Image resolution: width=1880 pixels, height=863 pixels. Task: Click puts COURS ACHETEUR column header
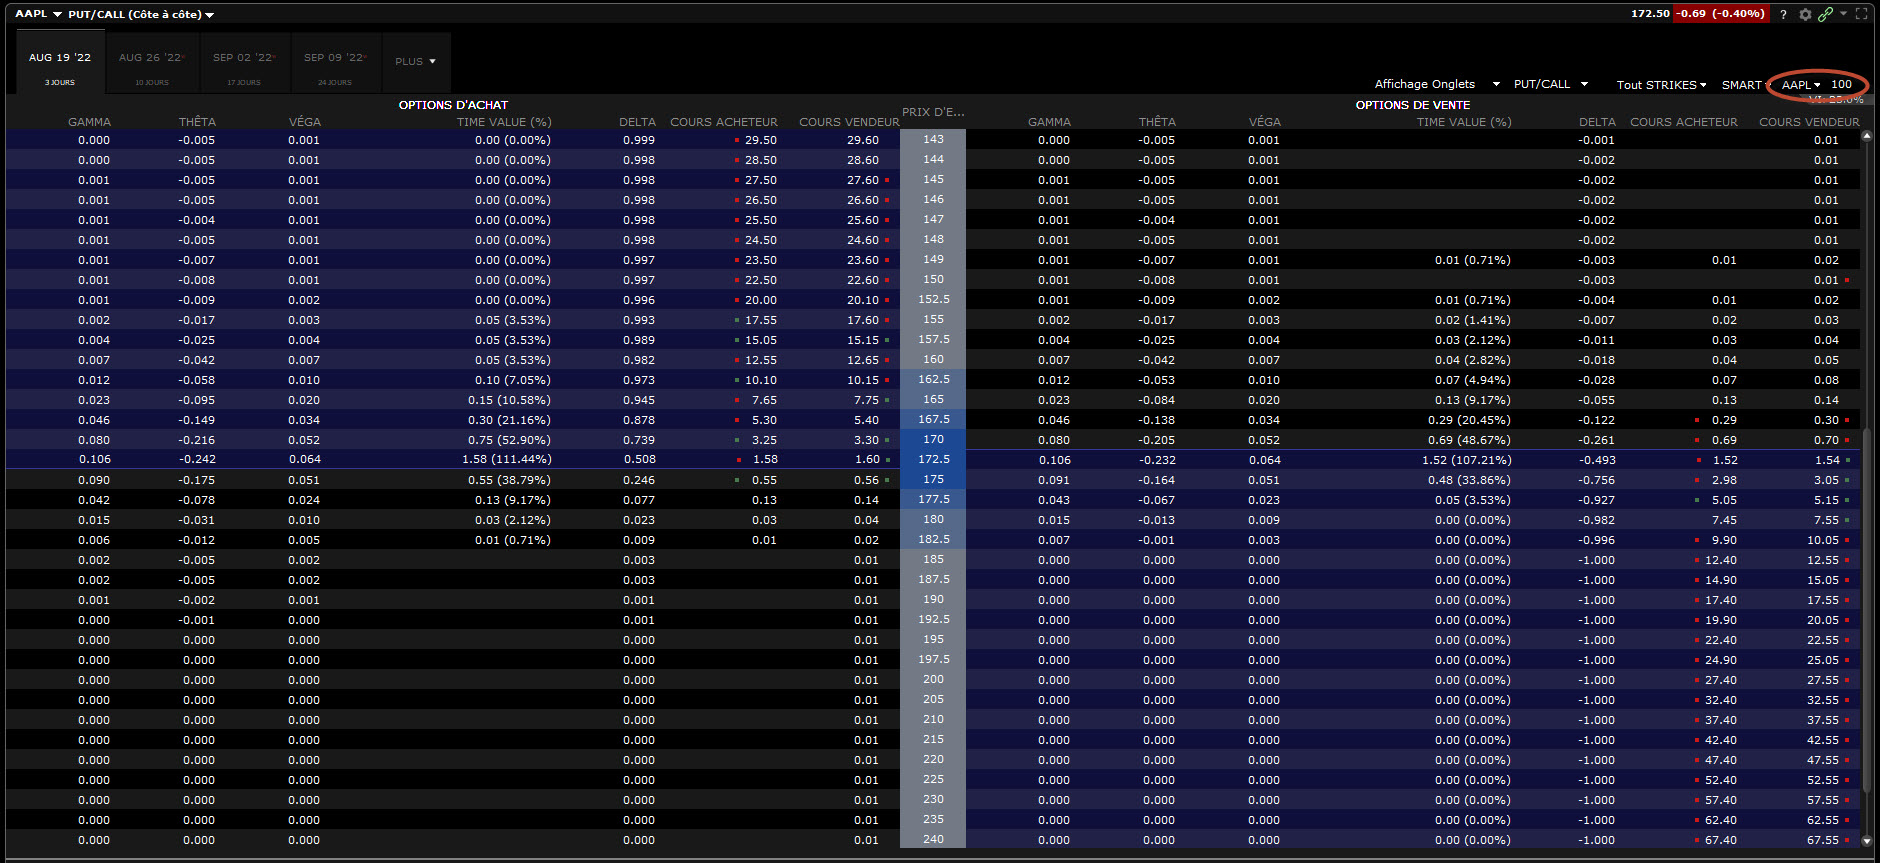click(1683, 122)
